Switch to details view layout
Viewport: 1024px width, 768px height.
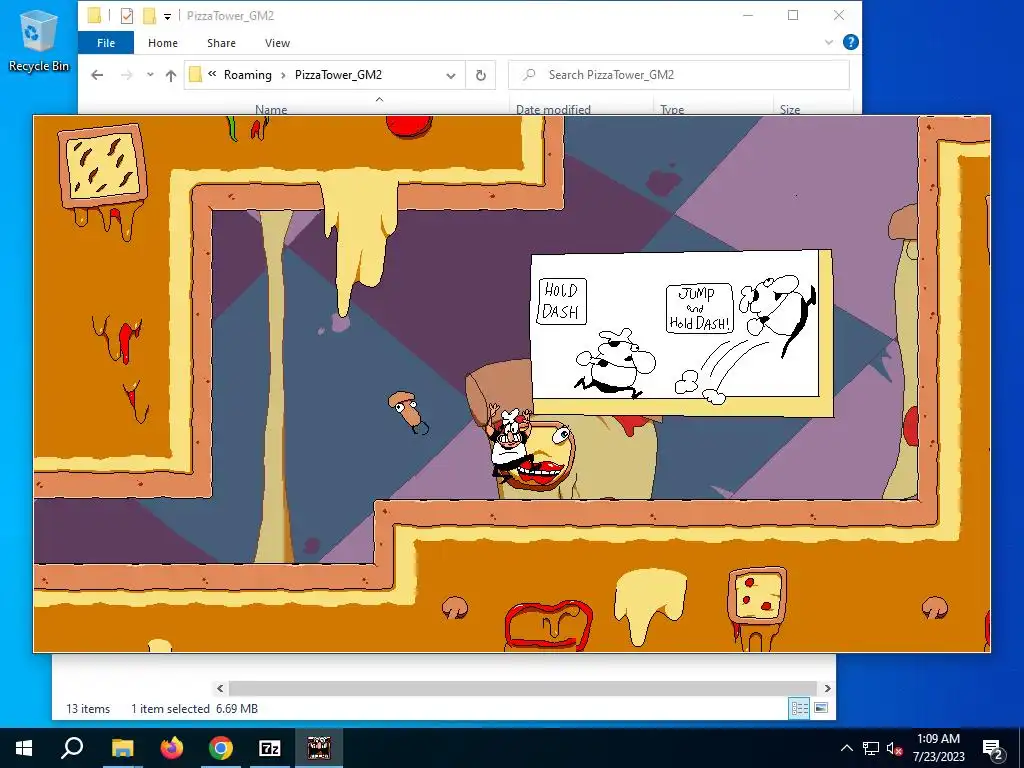799,708
